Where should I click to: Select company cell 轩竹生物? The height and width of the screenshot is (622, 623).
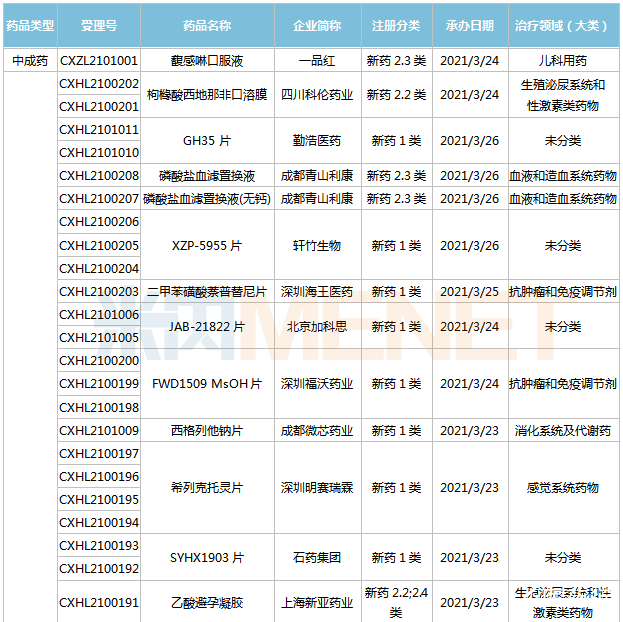(x=317, y=246)
